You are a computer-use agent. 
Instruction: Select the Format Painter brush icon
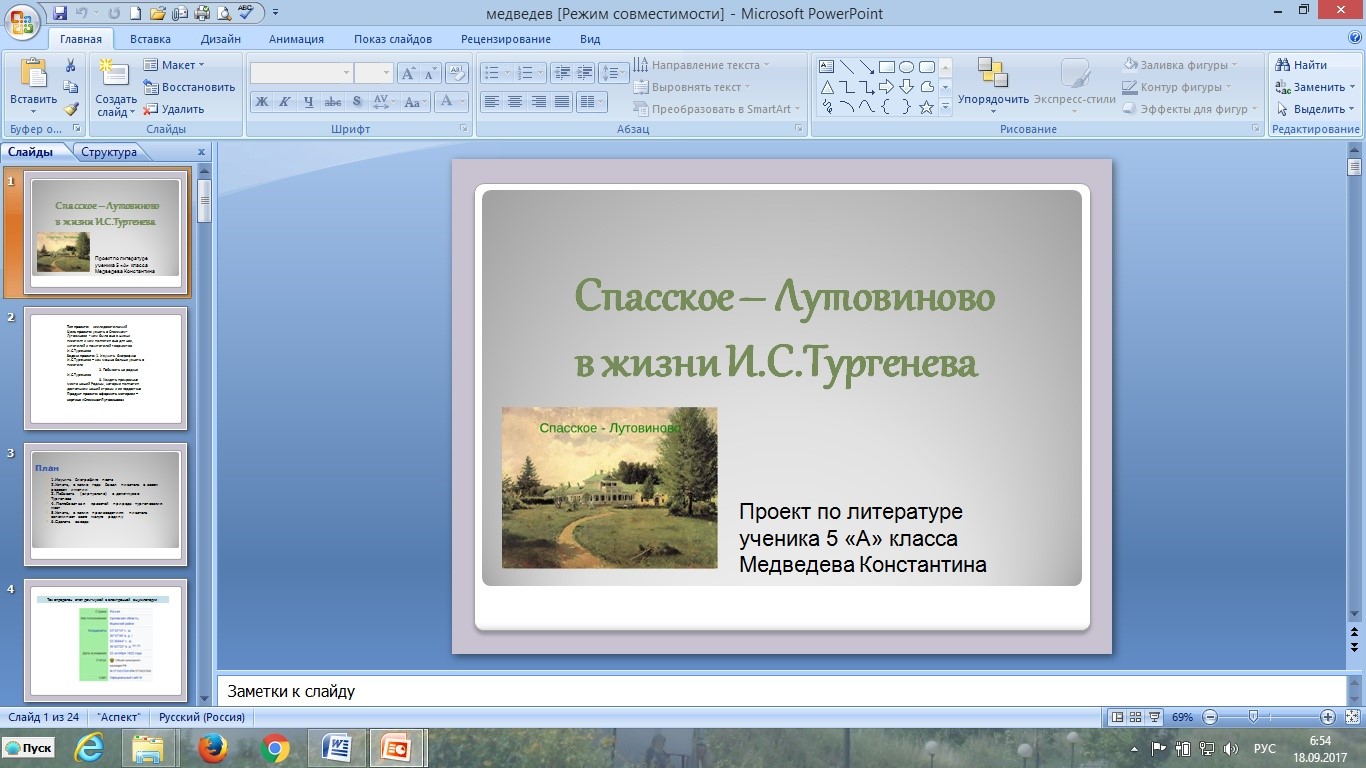(71, 109)
